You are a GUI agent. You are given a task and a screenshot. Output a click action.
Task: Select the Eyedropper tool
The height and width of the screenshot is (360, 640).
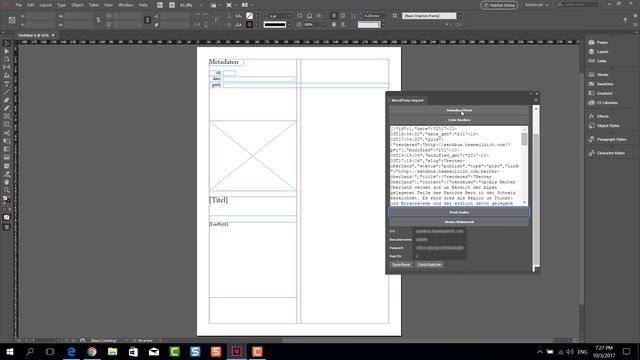tap(7, 174)
